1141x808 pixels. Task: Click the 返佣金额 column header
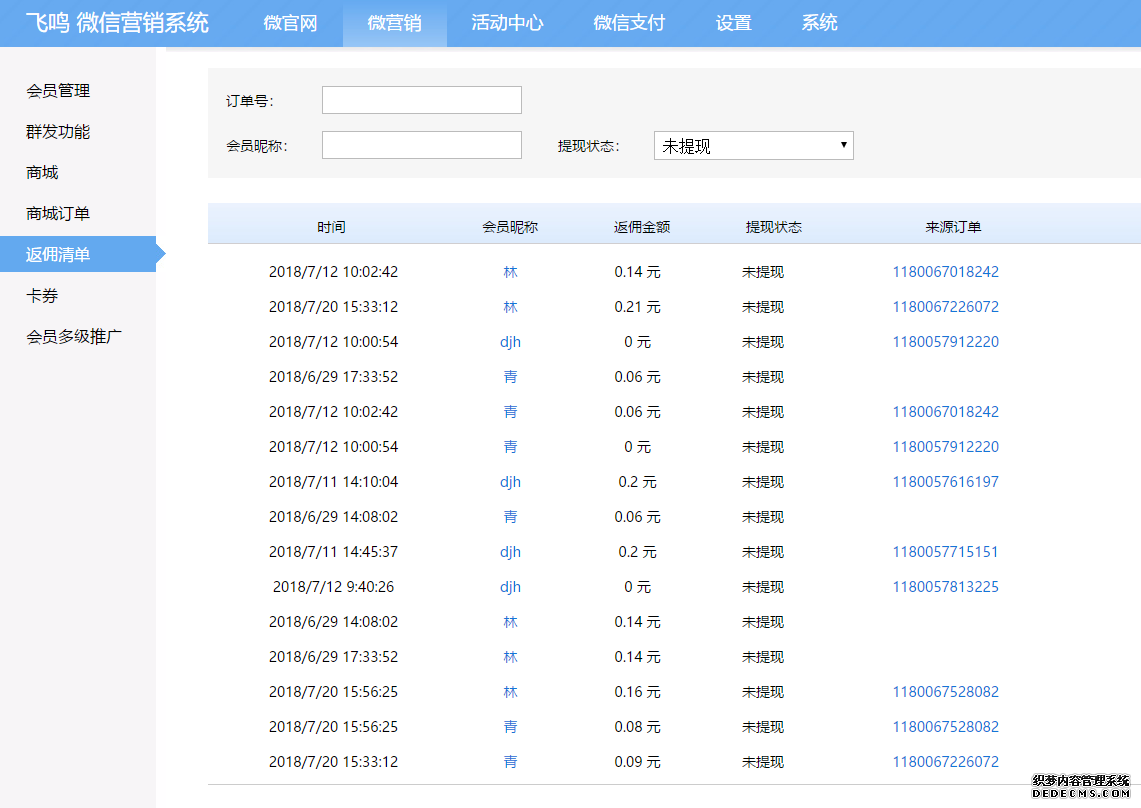[642, 227]
